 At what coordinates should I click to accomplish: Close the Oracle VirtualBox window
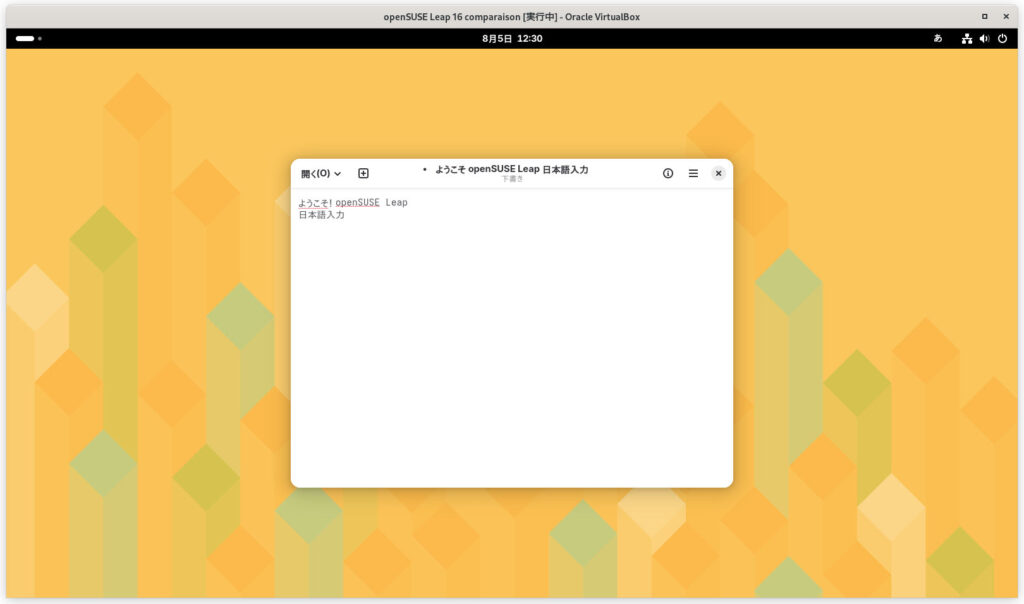click(1006, 16)
